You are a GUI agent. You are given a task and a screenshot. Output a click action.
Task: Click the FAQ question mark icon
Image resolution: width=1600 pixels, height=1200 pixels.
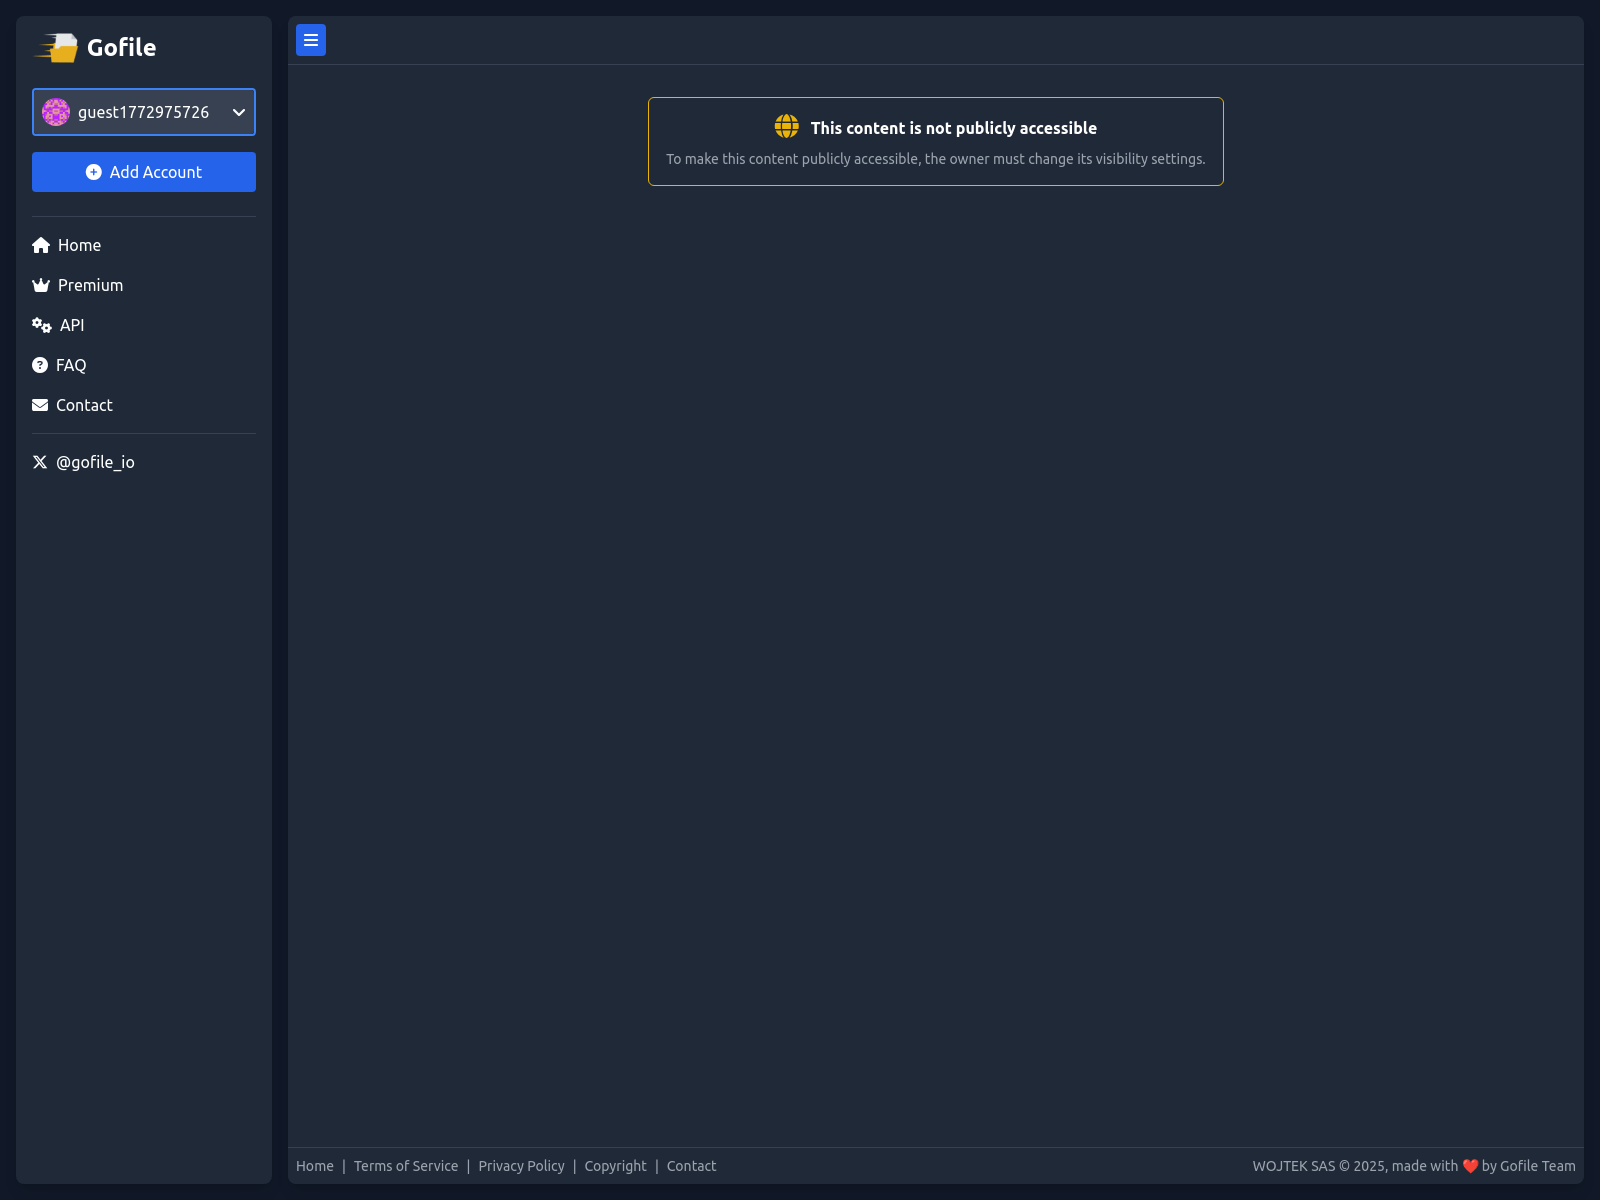pyautogui.click(x=40, y=365)
